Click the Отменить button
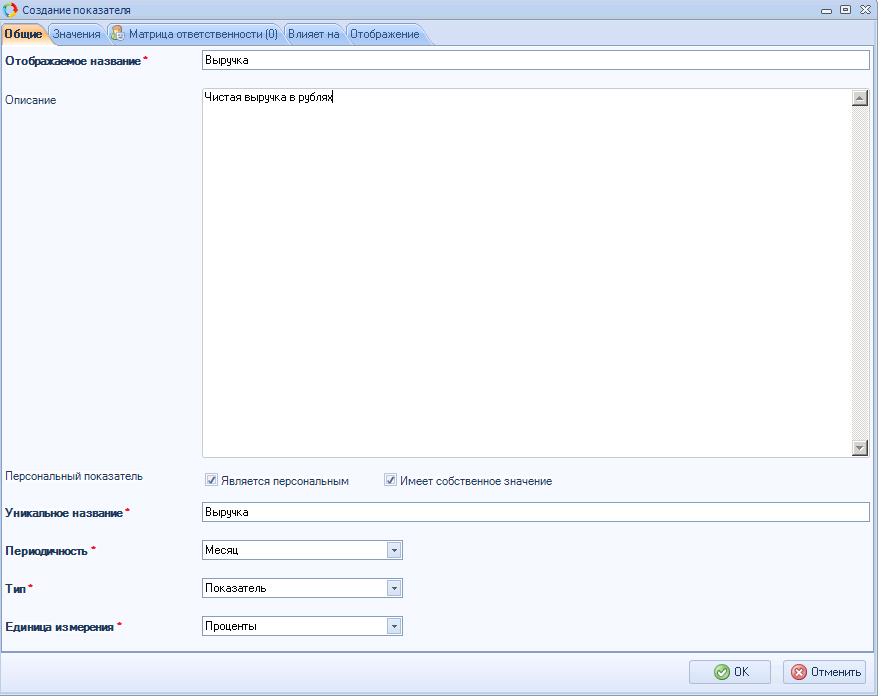 click(x=824, y=672)
